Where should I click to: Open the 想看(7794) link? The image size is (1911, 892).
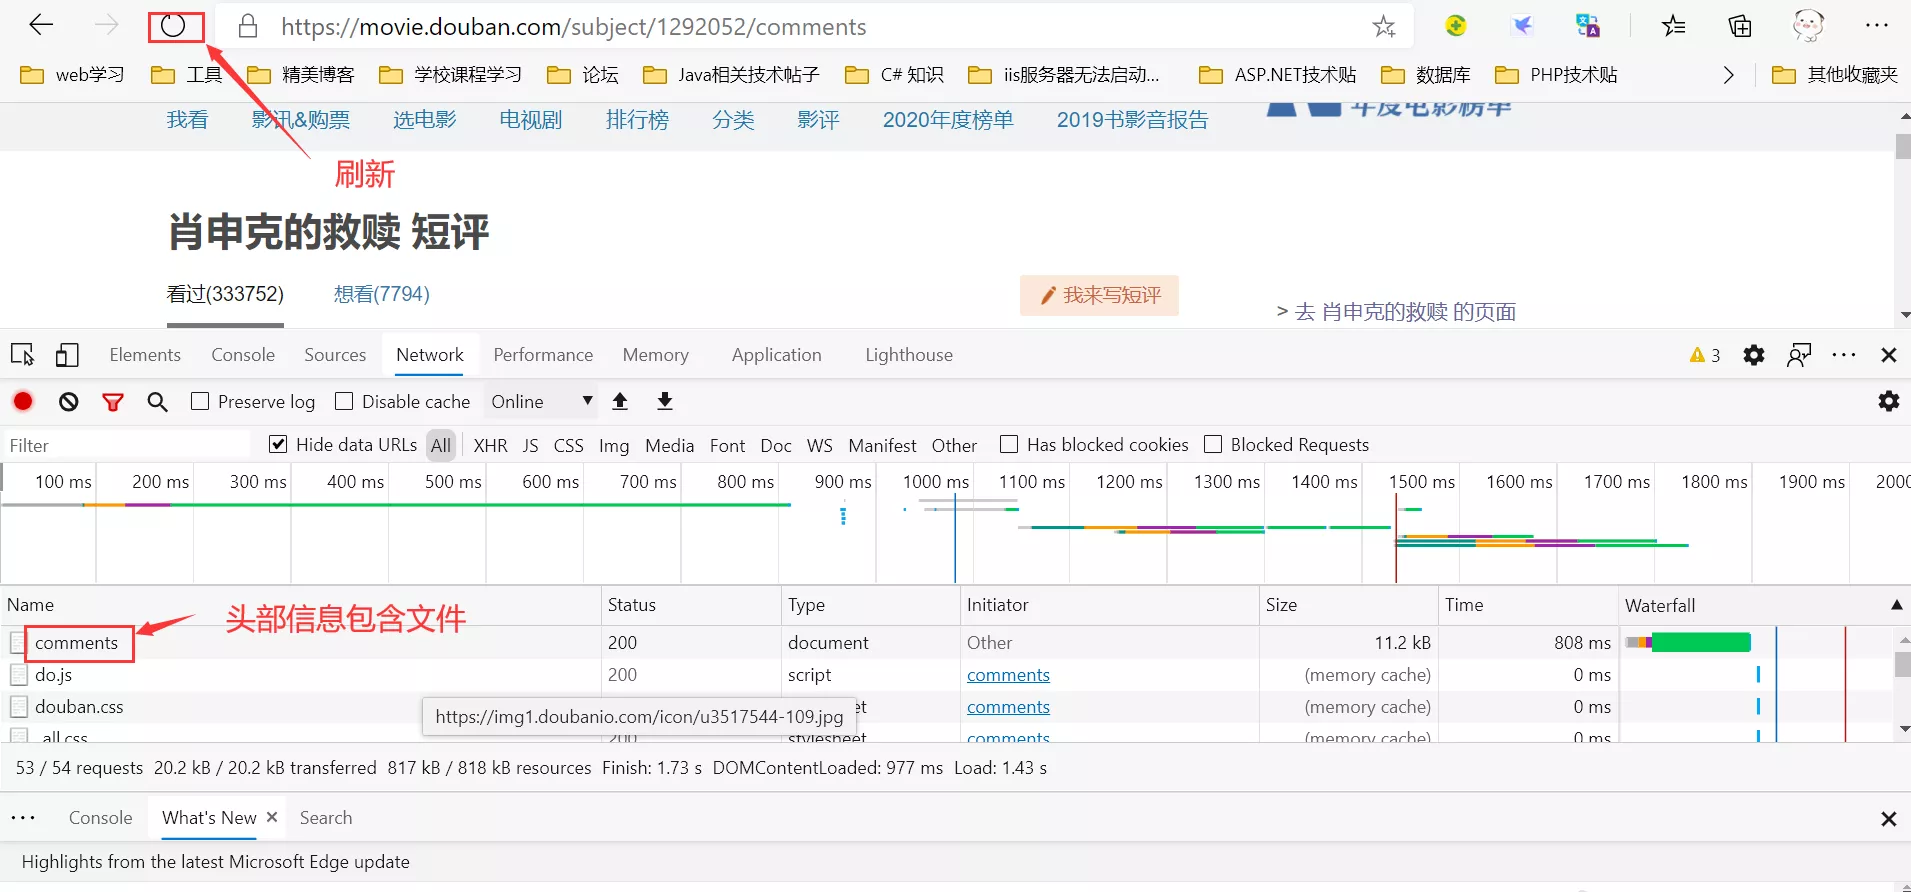pos(381,294)
